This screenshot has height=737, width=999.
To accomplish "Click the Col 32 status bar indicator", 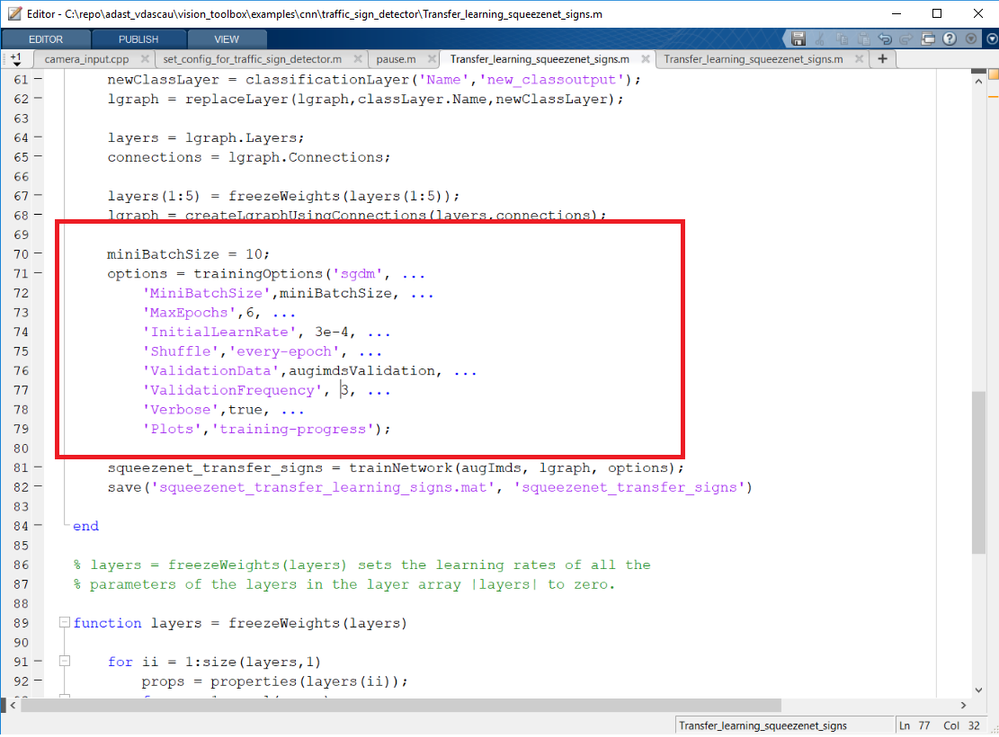I will coord(961,726).
